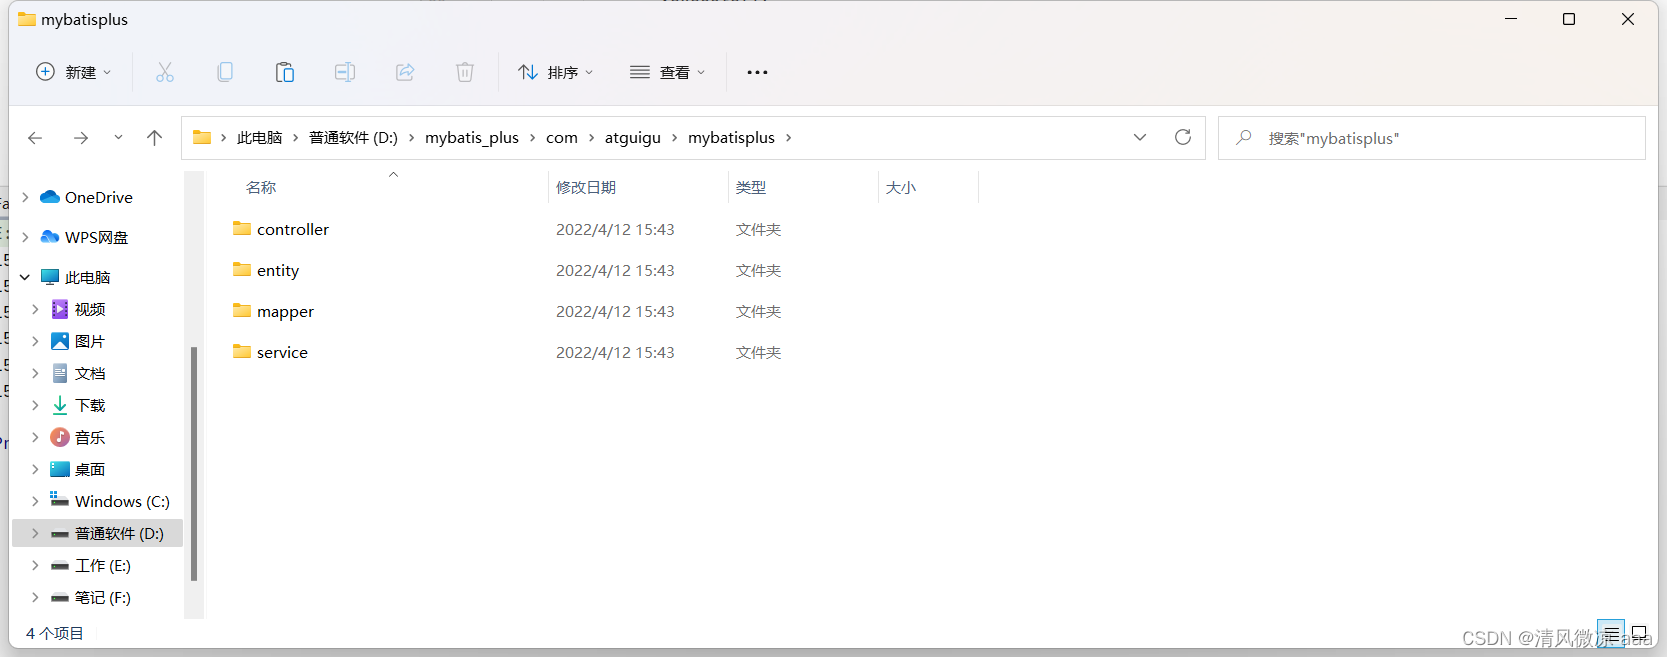Expand the OneDrive tree node
This screenshot has height=657, width=1667.
(x=25, y=197)
